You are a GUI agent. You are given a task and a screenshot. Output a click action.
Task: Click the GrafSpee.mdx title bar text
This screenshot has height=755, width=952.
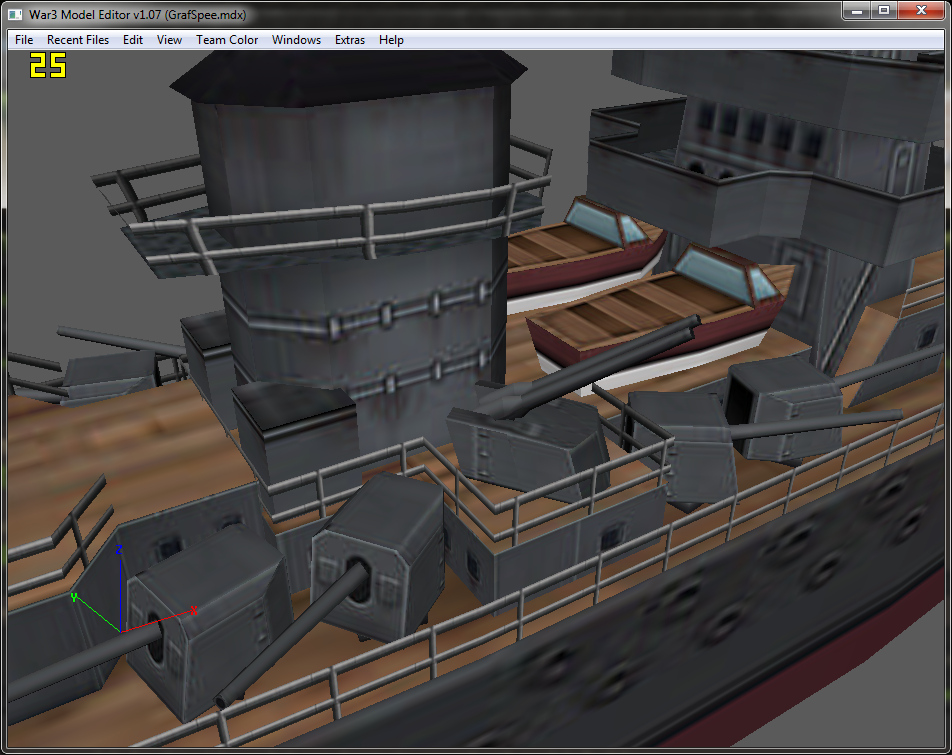coord(205,15)
